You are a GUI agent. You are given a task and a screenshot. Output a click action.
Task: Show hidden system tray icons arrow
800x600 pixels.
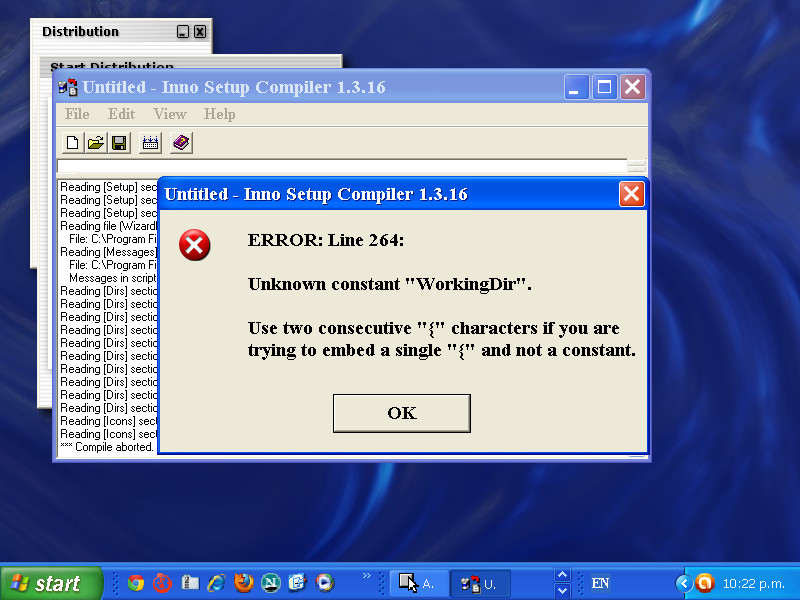coord(684,583)
